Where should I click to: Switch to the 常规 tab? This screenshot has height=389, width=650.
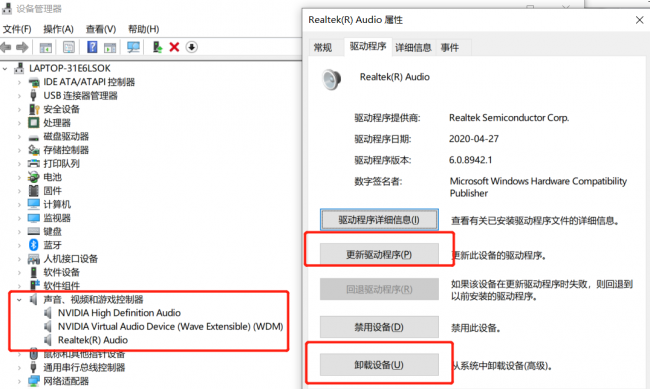(x=323, y=48)
